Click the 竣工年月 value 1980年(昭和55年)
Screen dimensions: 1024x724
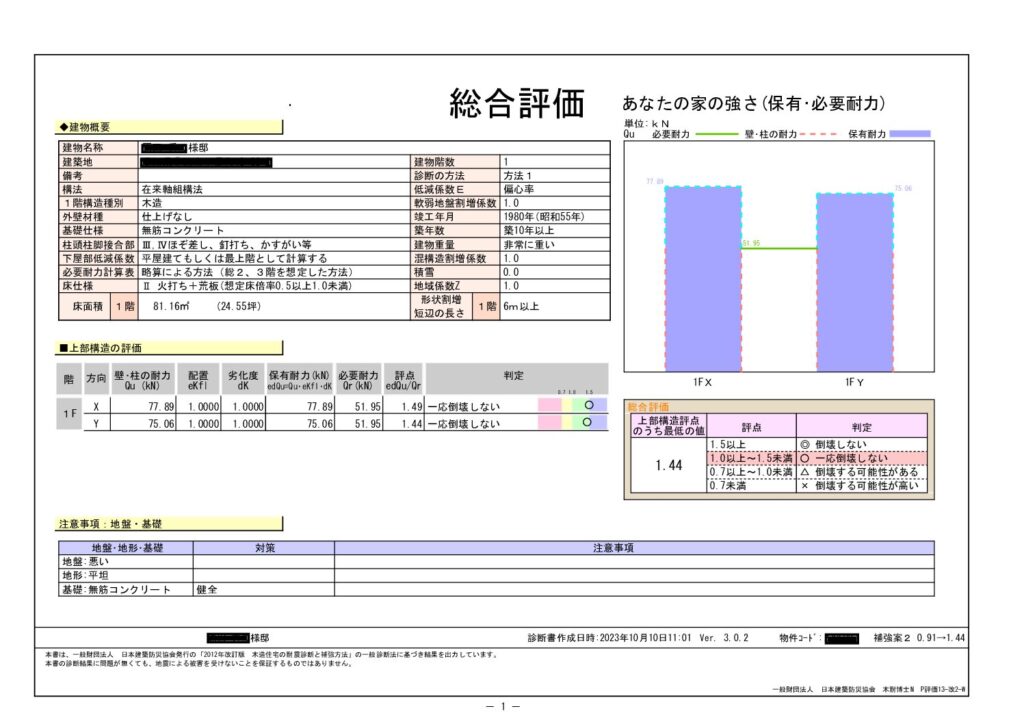(x=543, y=216)
